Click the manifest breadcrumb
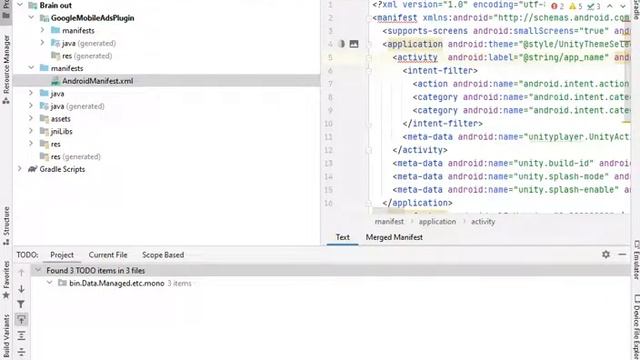The height and width of the screenshot is (360, 640). (389, 222)
